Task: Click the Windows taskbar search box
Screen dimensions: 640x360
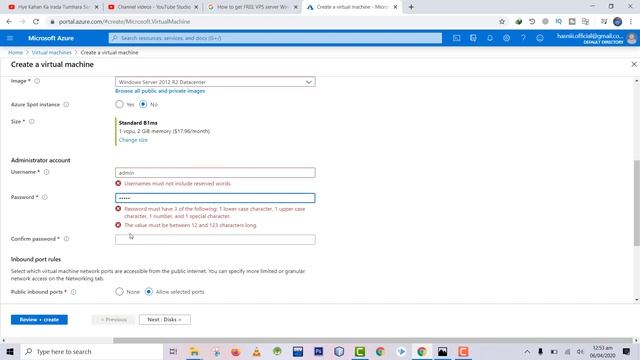Action: click(91, 351)
